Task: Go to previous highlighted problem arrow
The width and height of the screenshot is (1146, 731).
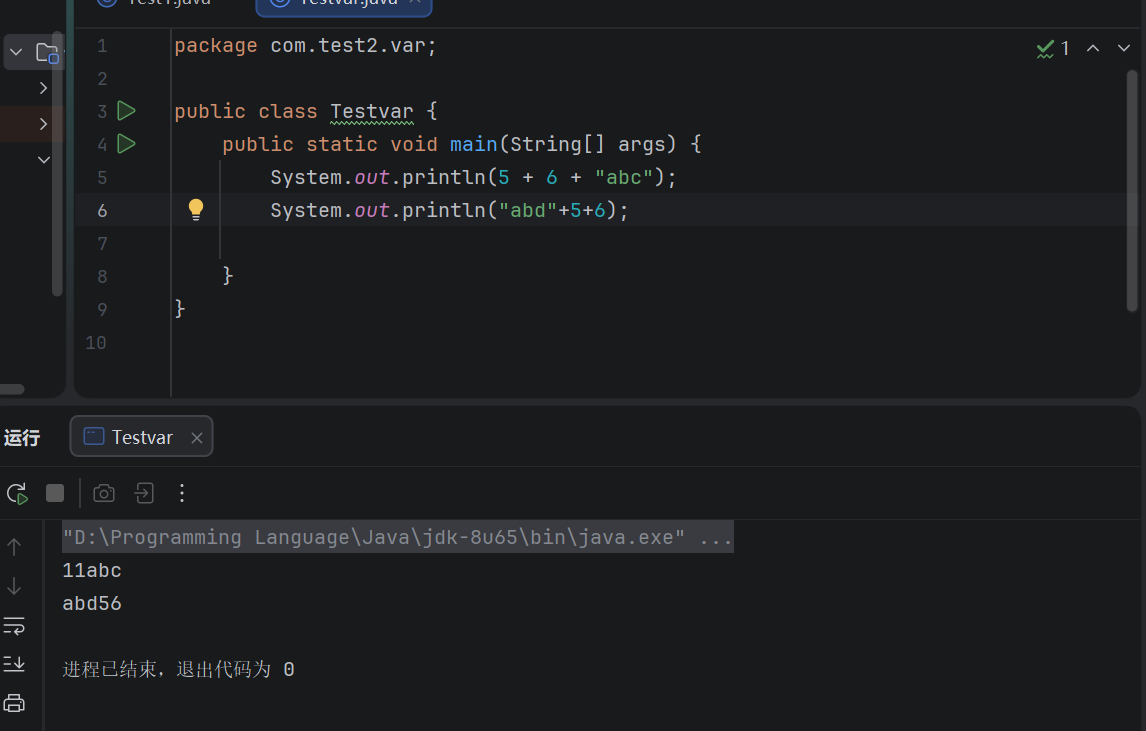Action: [x=1093, y=48]
